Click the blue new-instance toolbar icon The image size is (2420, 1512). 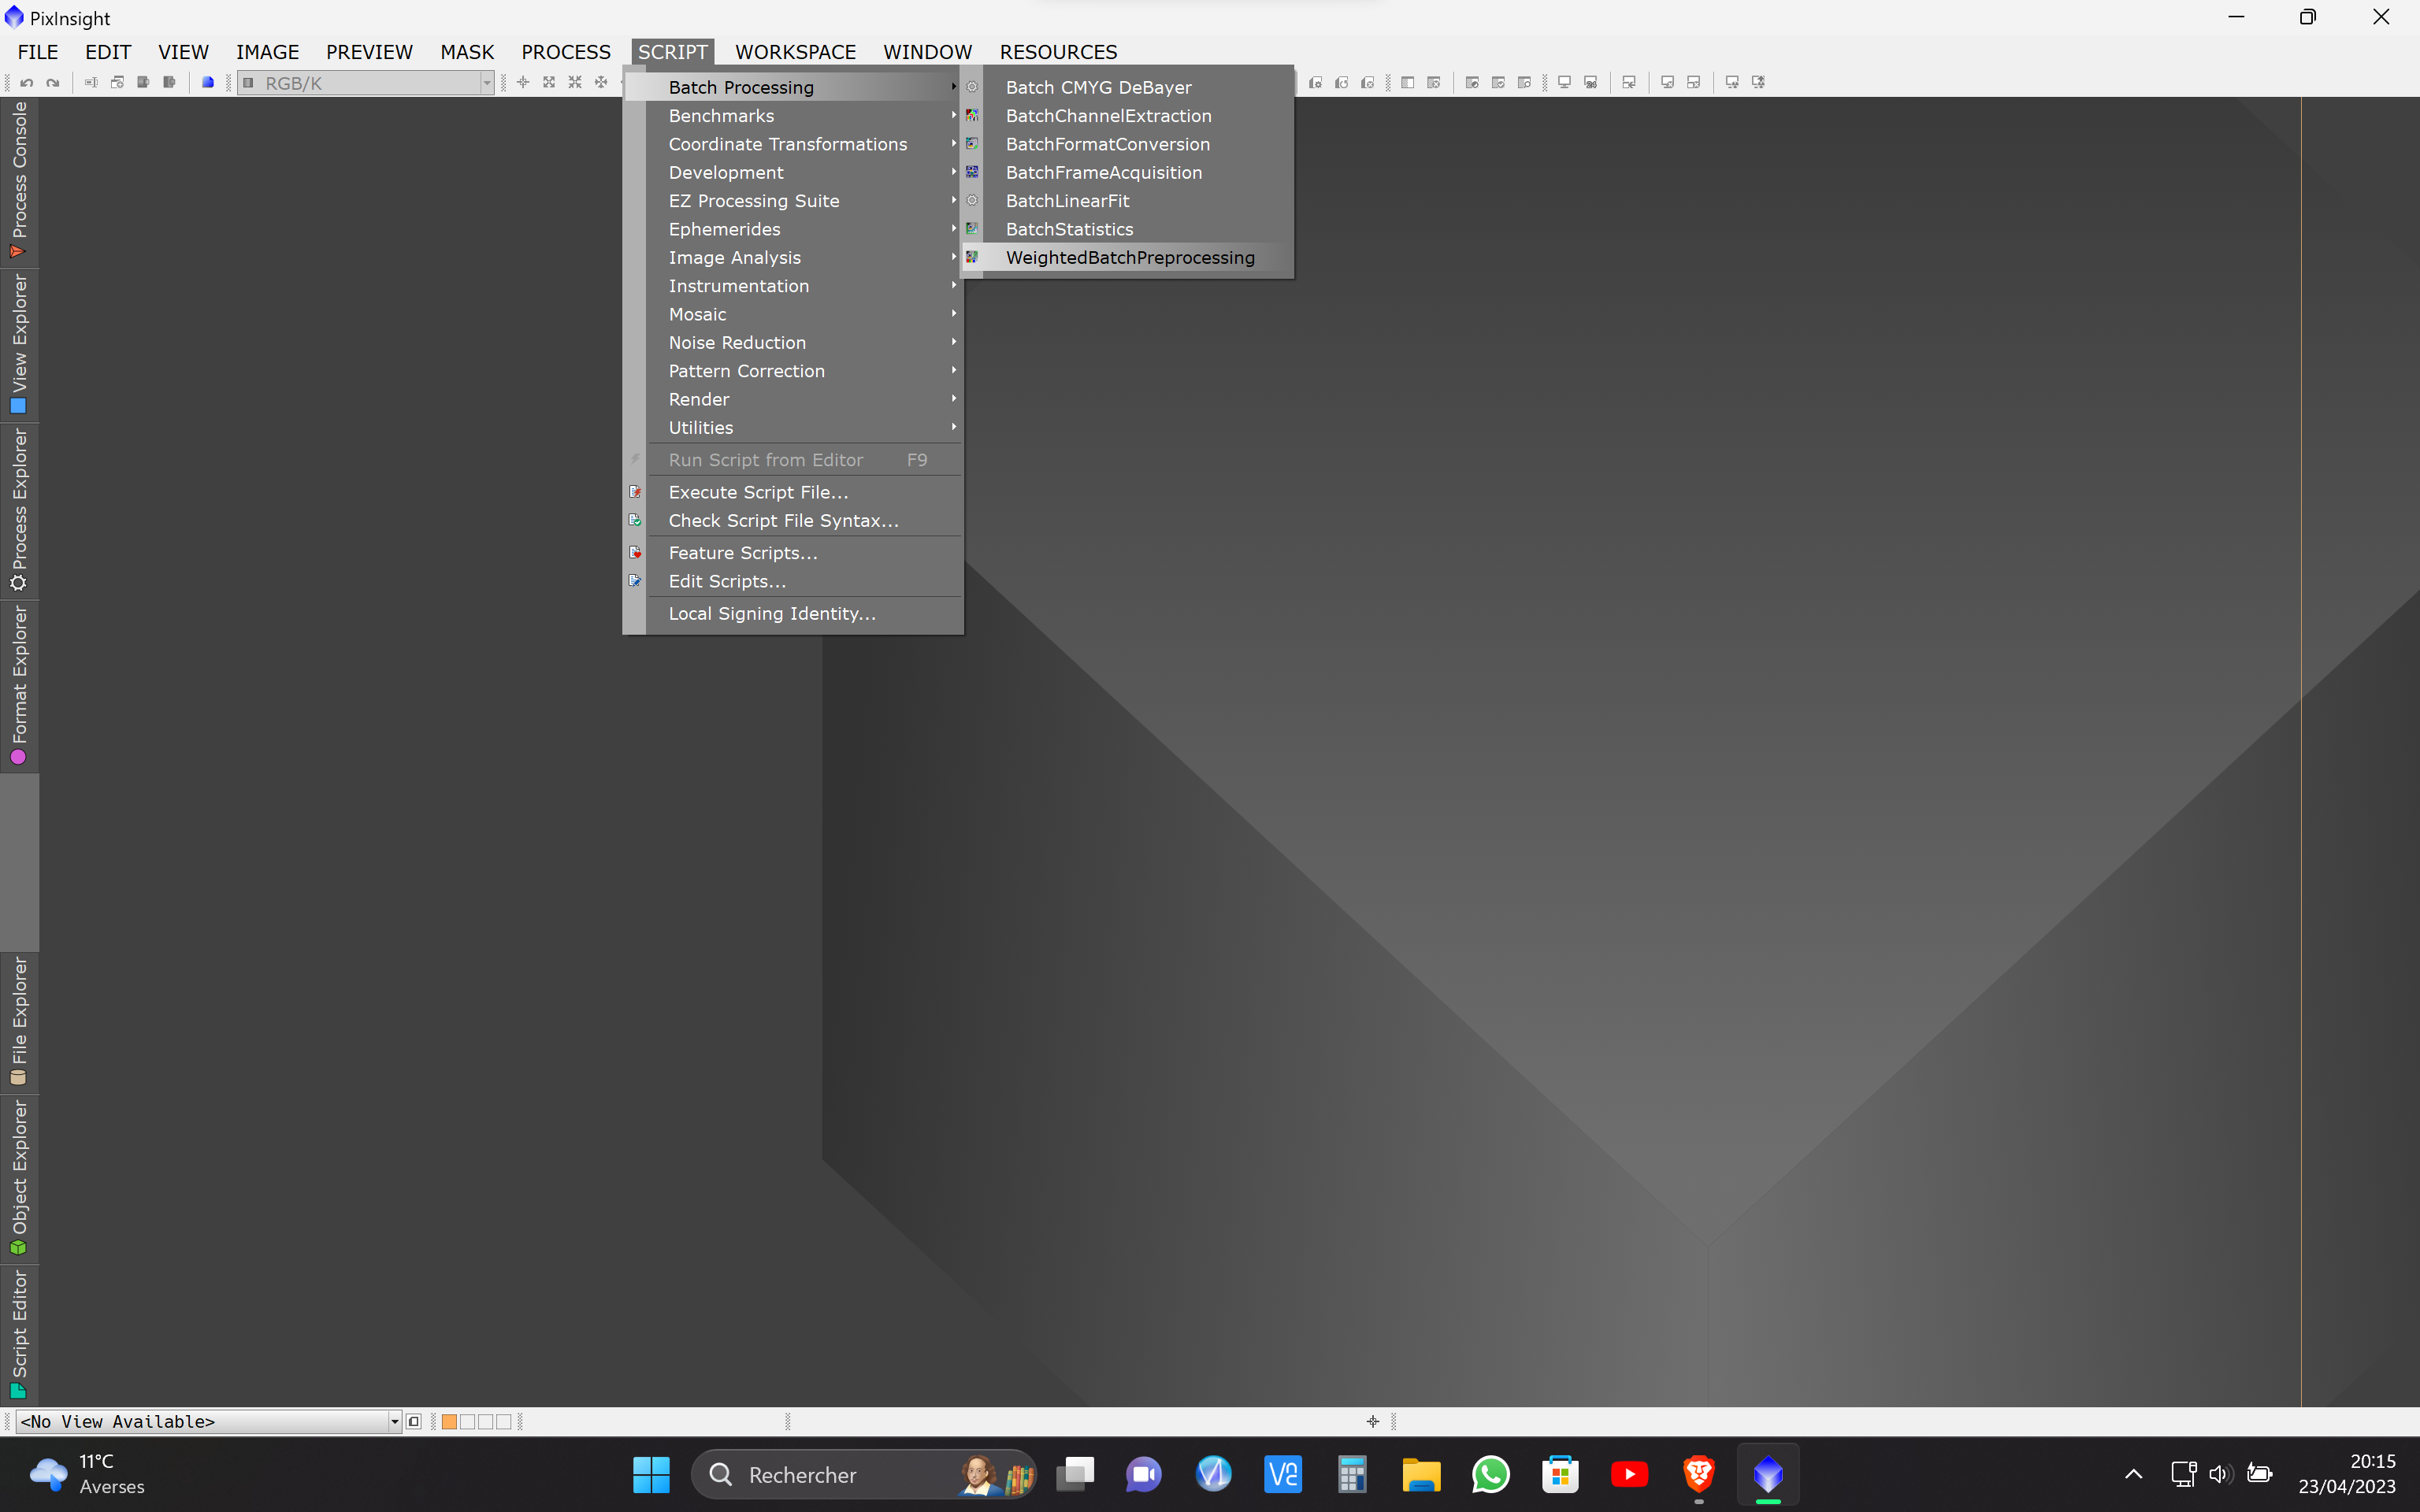point(207,83)
